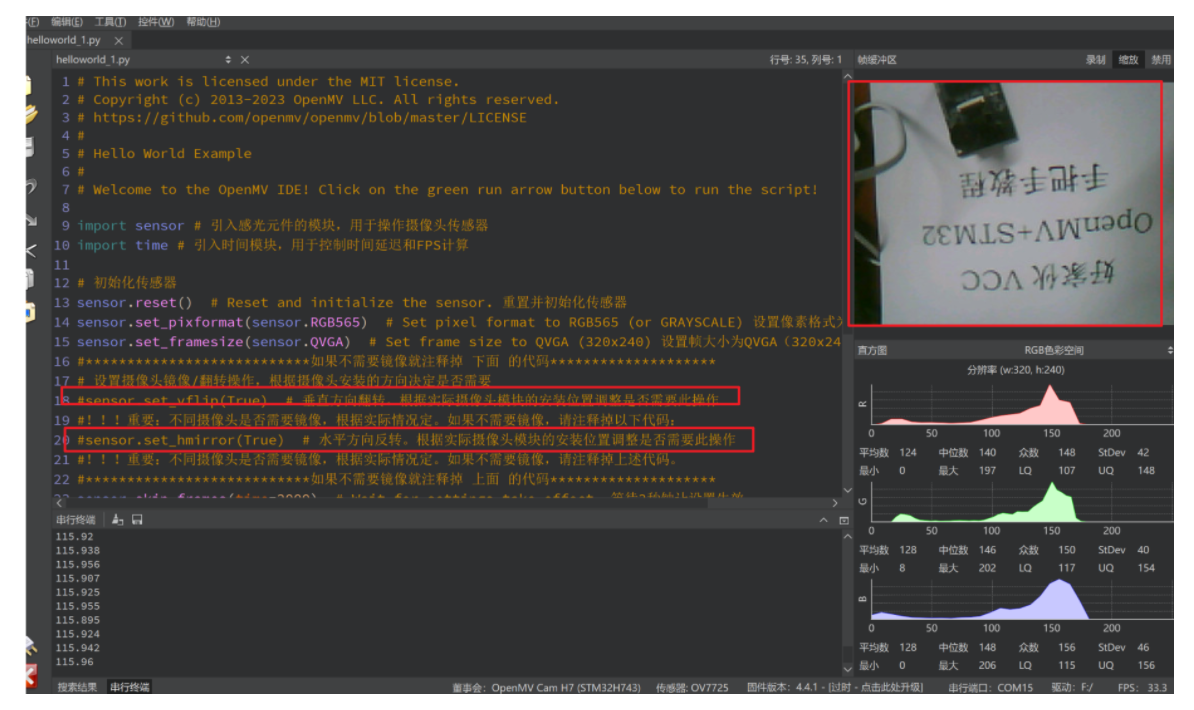Click the 串行端口: COM15 status entry
Viewport: 1194px width, 710px height.
coord(991,687)
